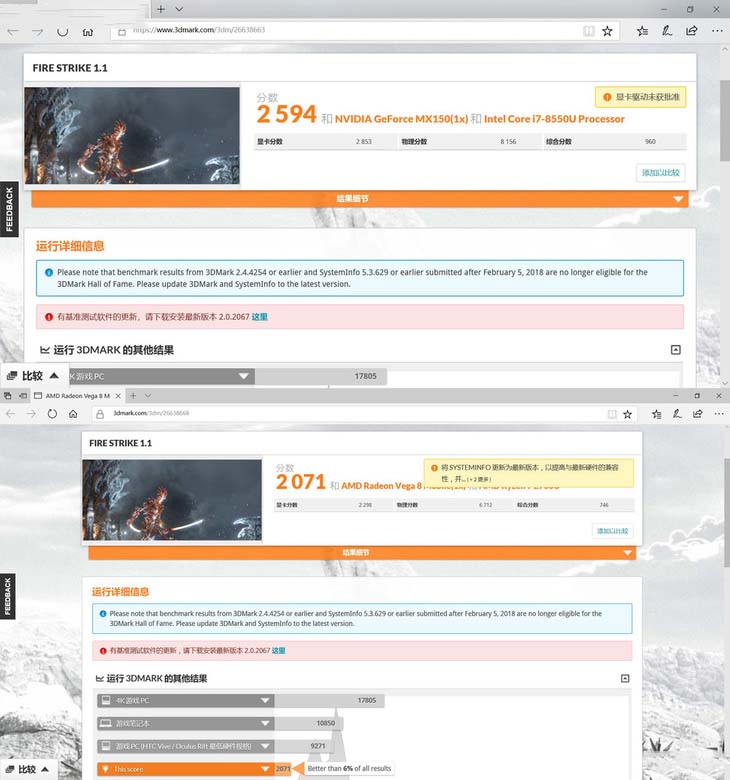This screenshot has width=730, height=780.
Task: Collapse other results section in bottom window
Action: [x=625, y=678]
